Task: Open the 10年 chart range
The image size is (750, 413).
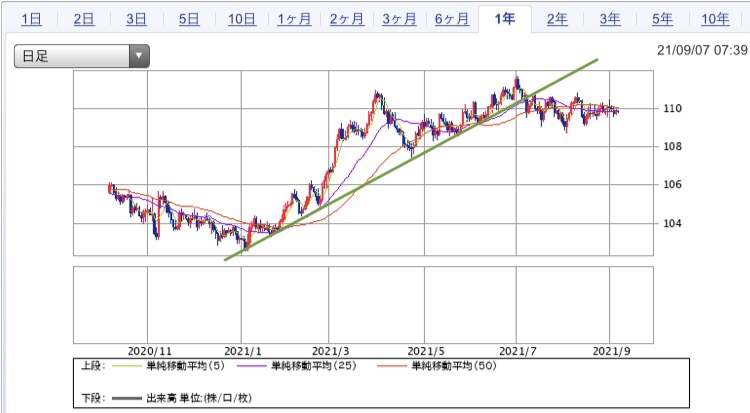Action: [715, 19]
